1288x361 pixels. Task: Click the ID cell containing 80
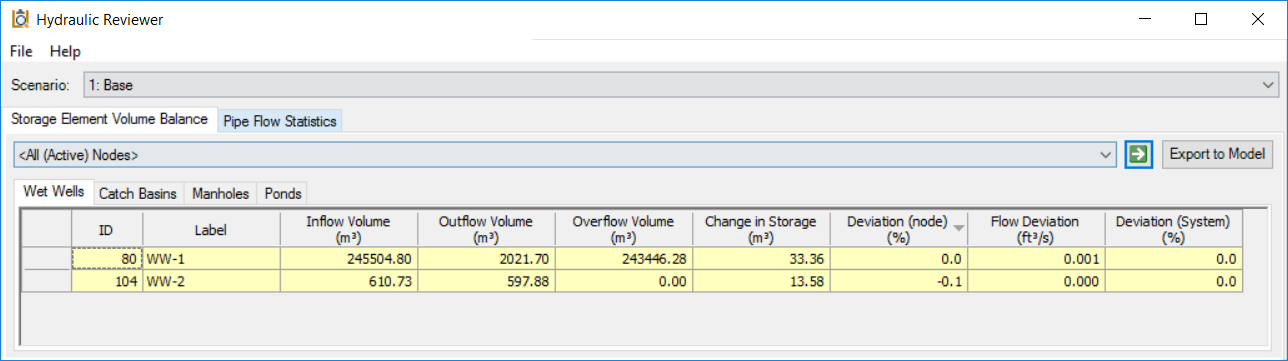(x=108, y=259)
